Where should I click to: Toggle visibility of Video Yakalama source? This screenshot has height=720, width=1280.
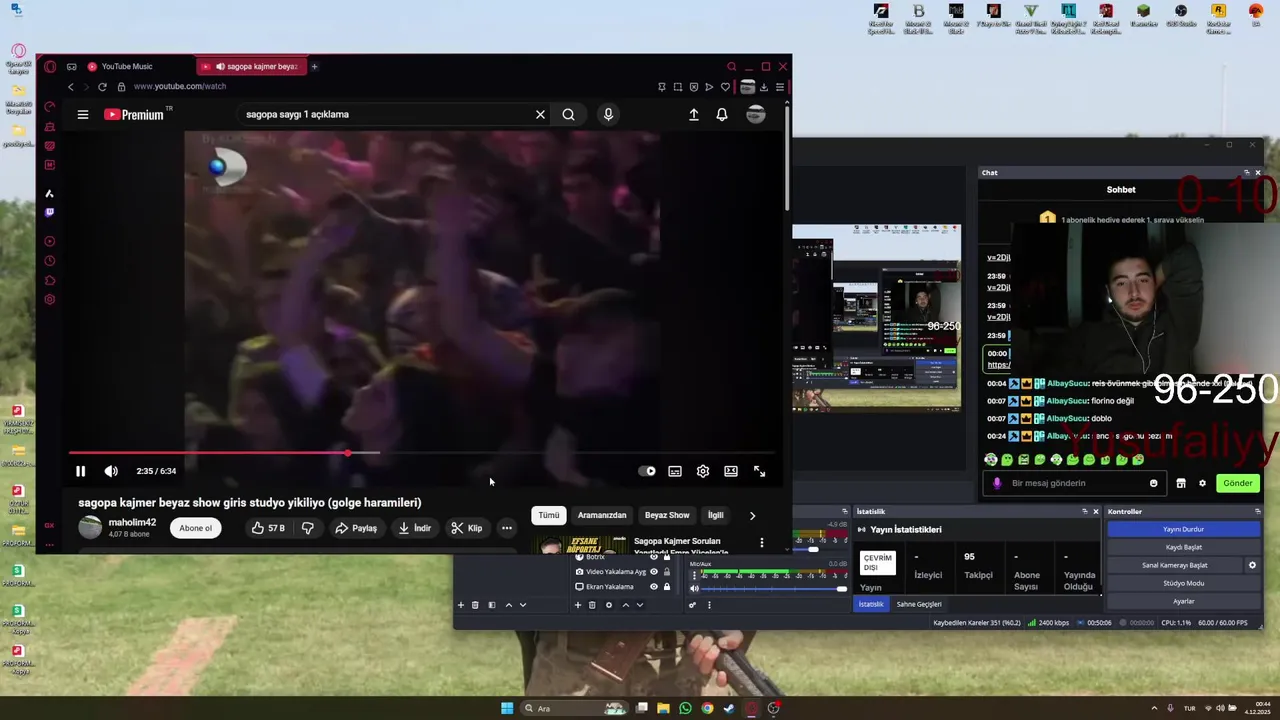pyautogui.click(x=654, y=572)
